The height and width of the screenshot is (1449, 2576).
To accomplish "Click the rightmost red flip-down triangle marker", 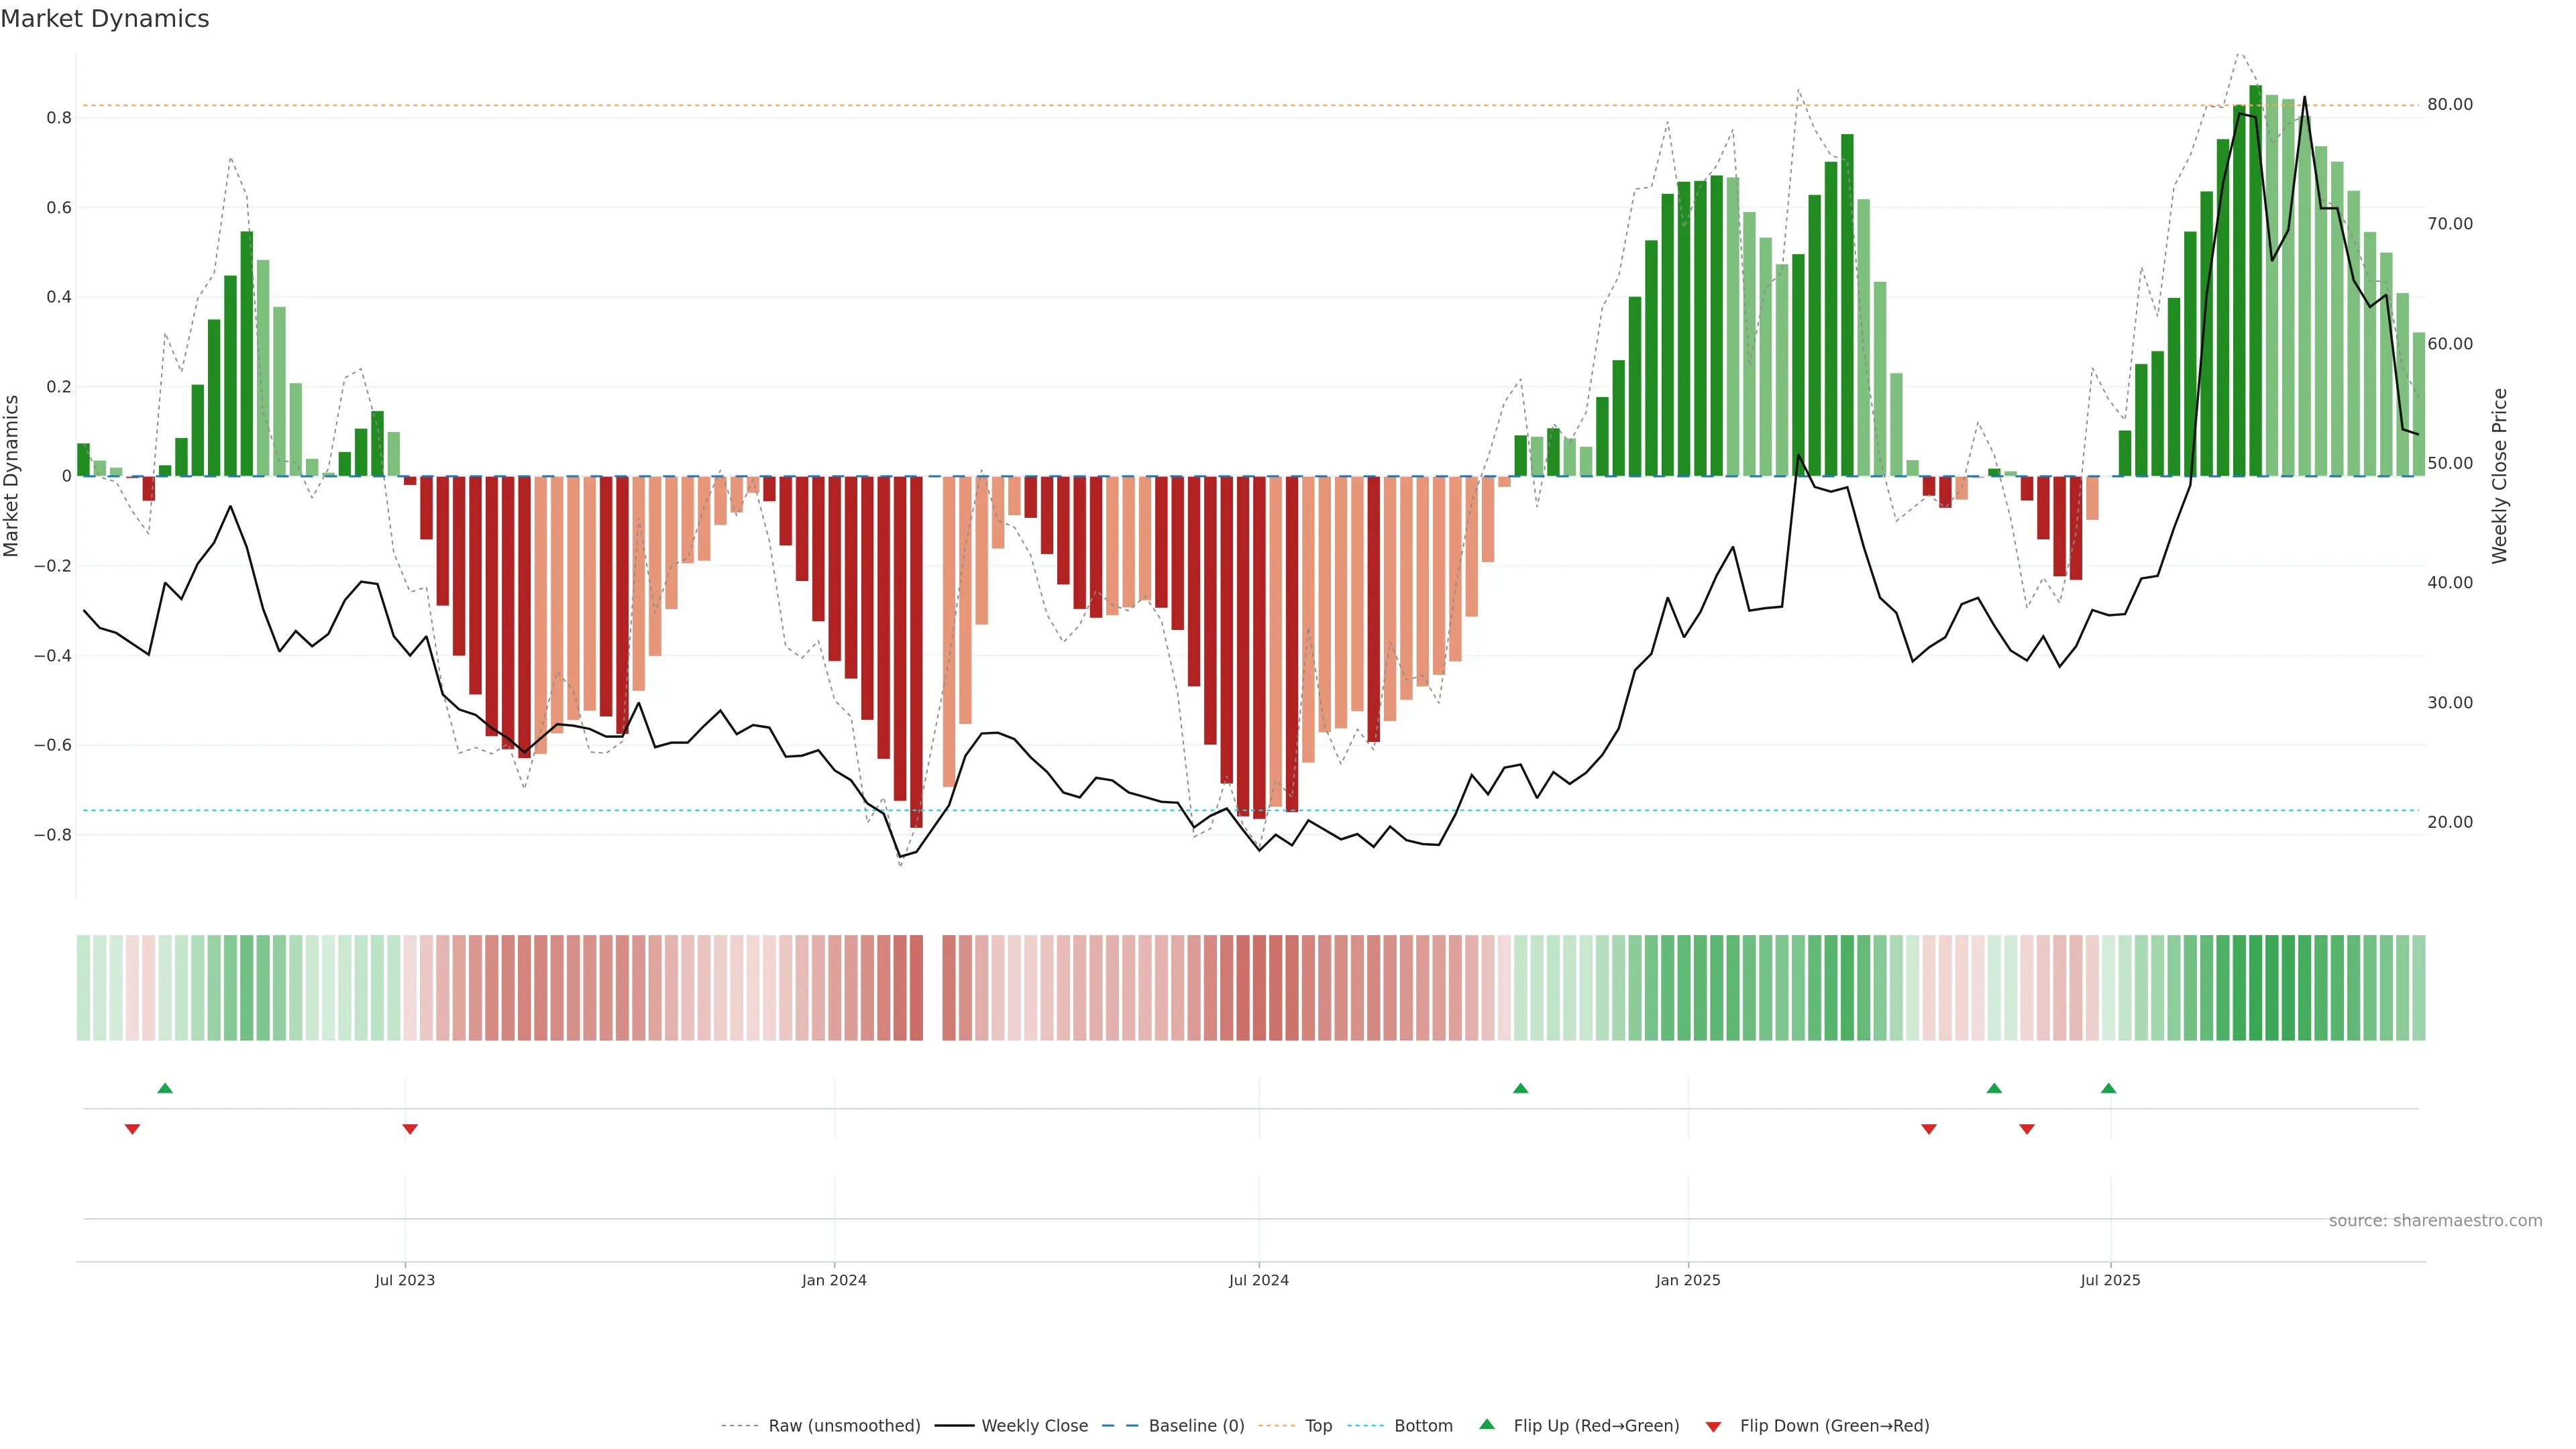I will pos(2027,1129).
